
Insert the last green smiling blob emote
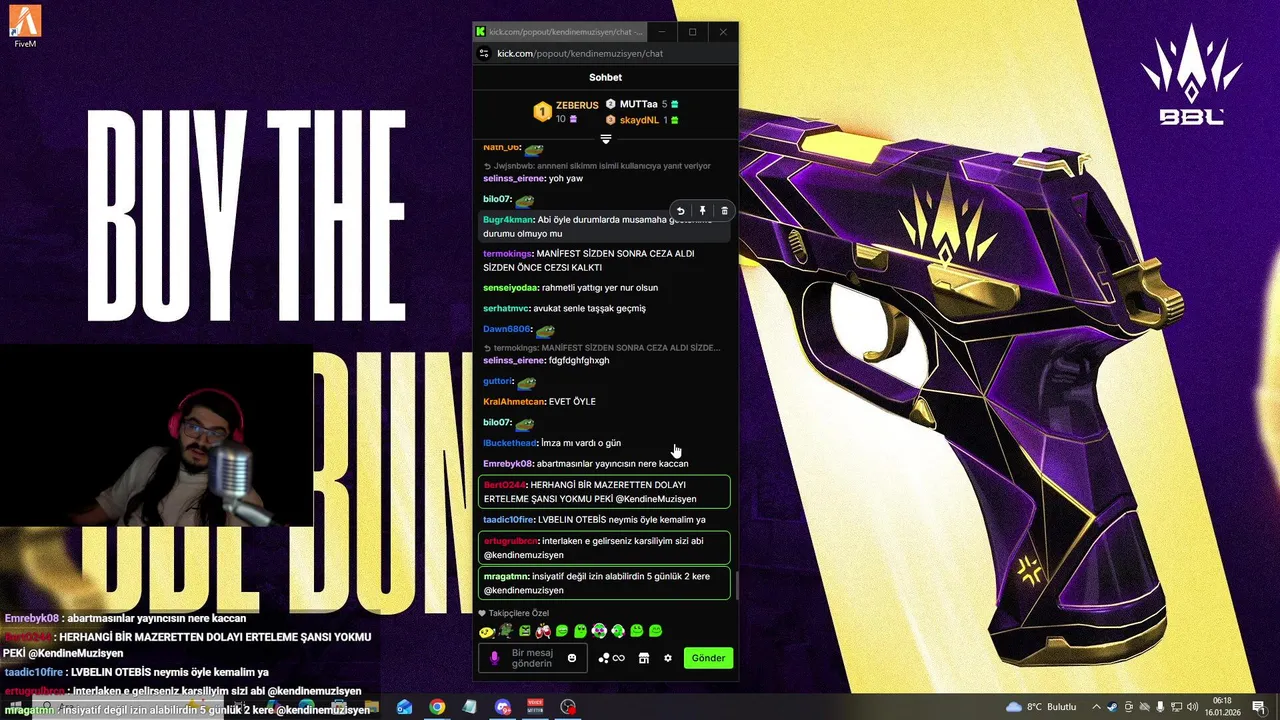pos(655,631)
